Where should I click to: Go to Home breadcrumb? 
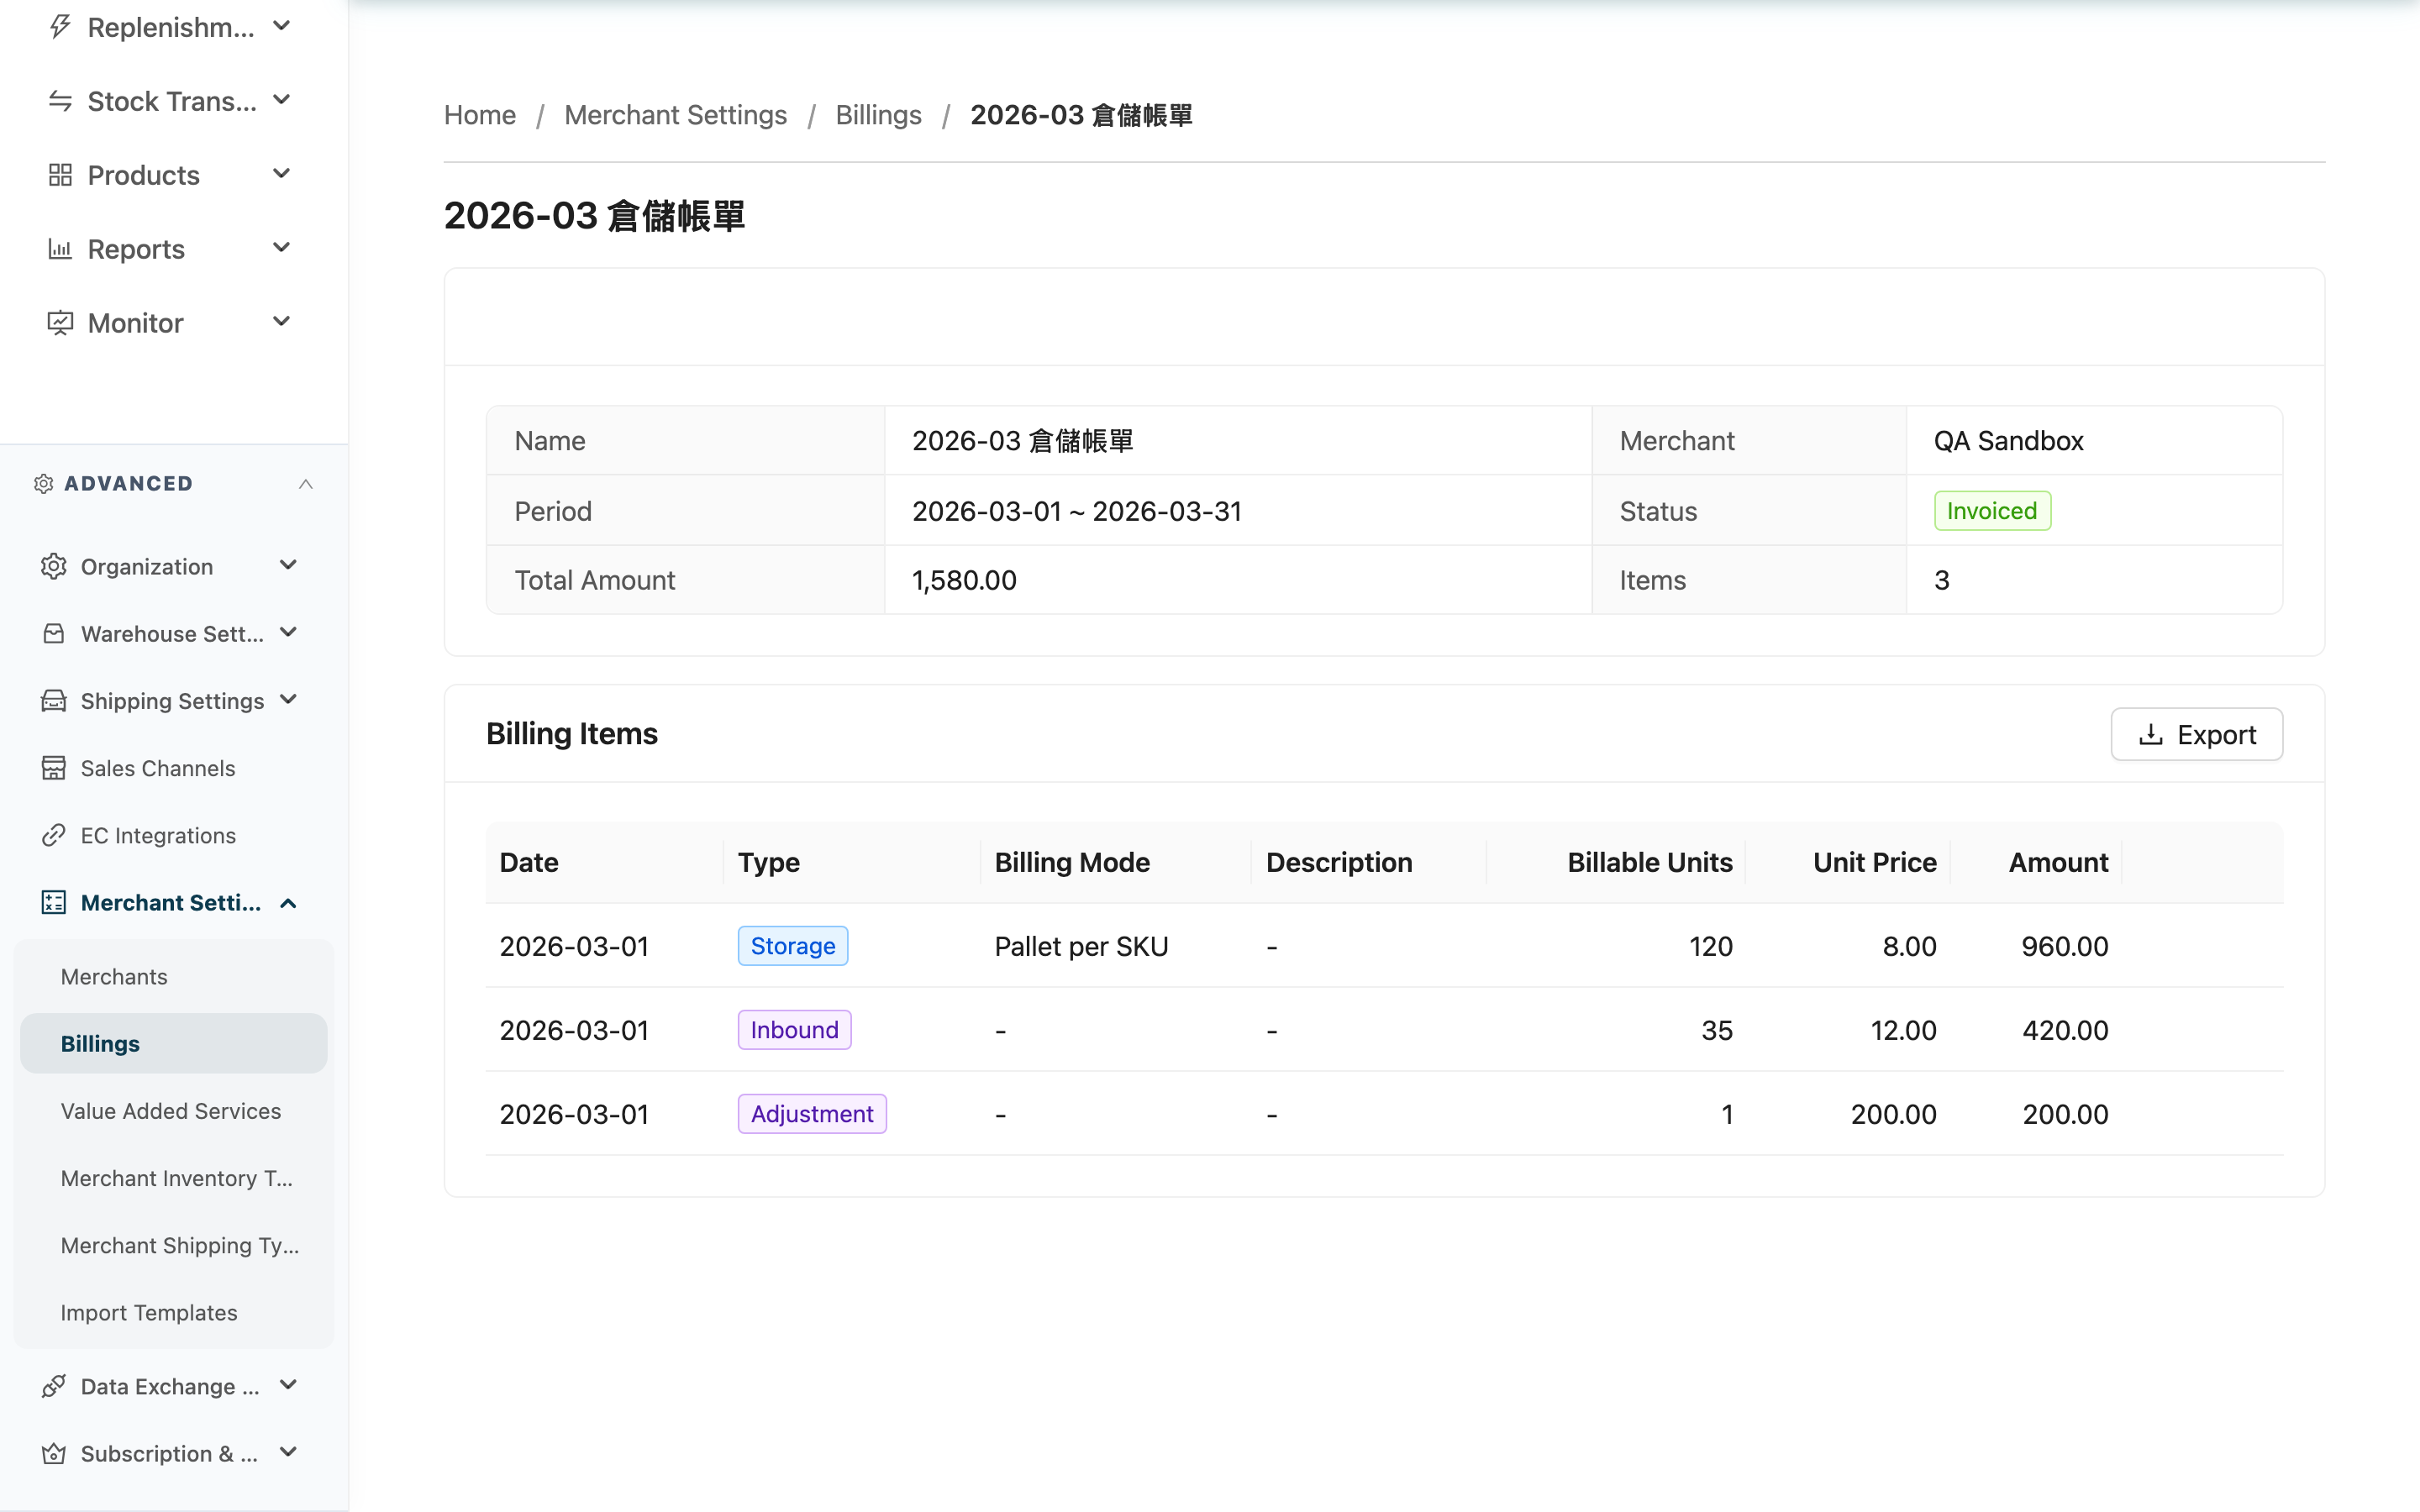480,115
